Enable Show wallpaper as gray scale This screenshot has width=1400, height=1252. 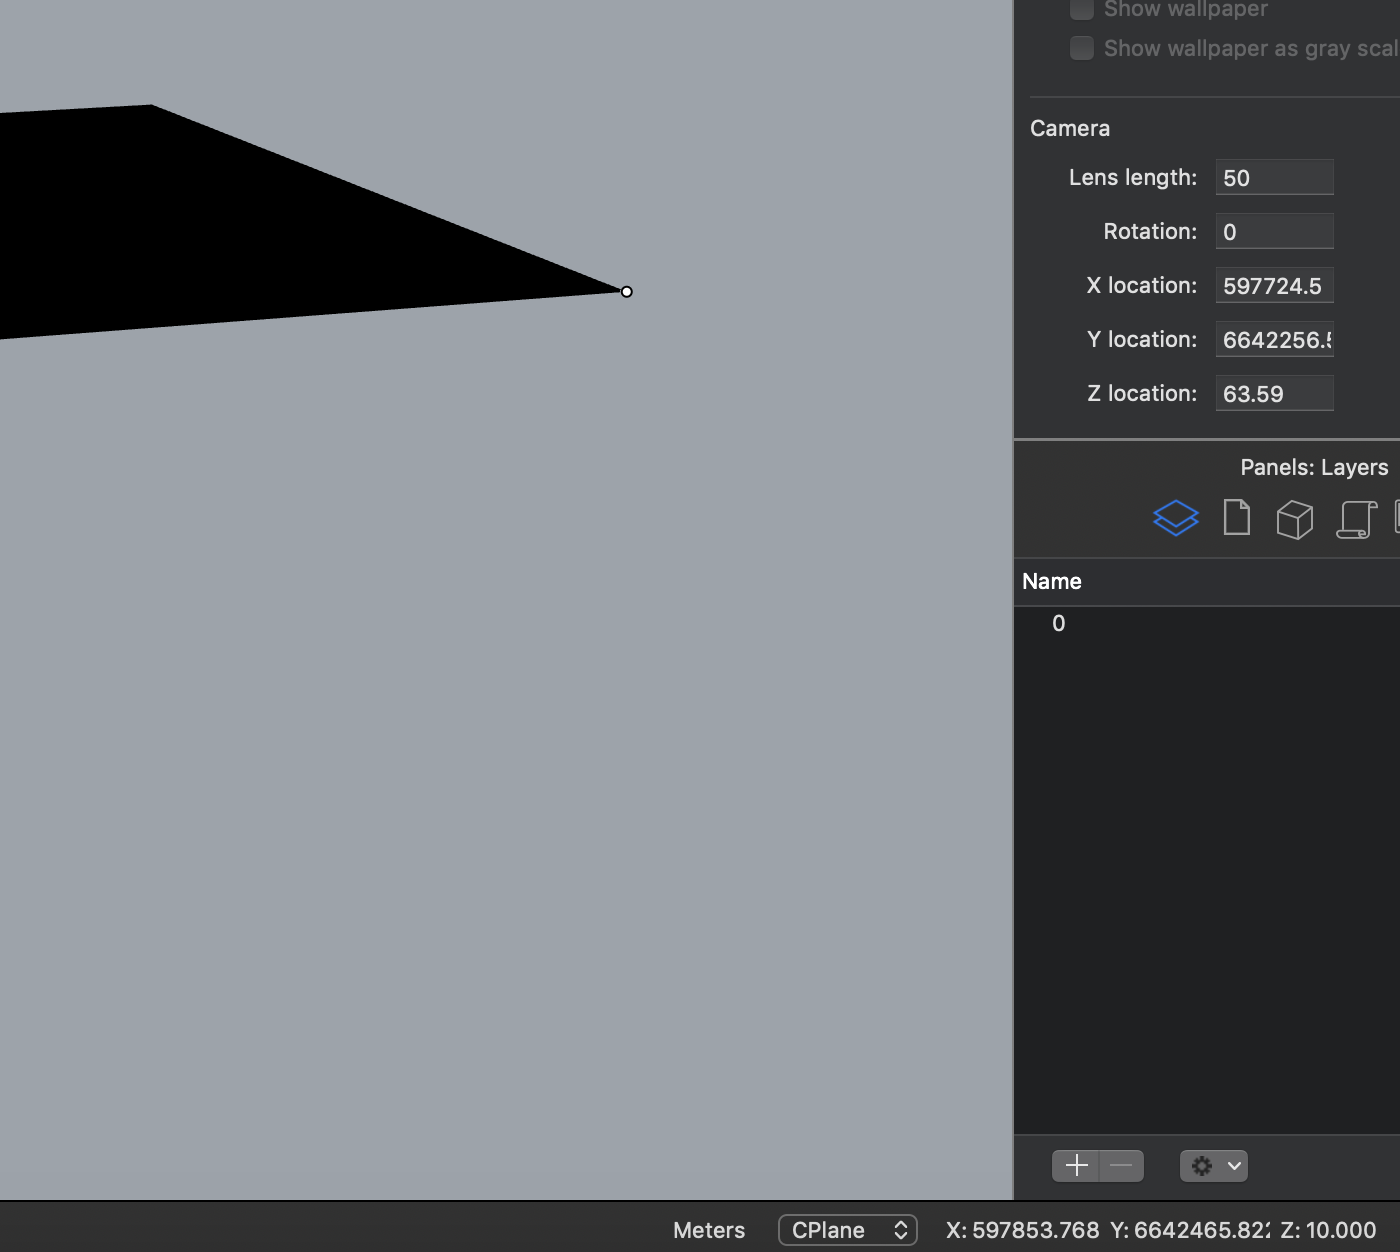1081,47
